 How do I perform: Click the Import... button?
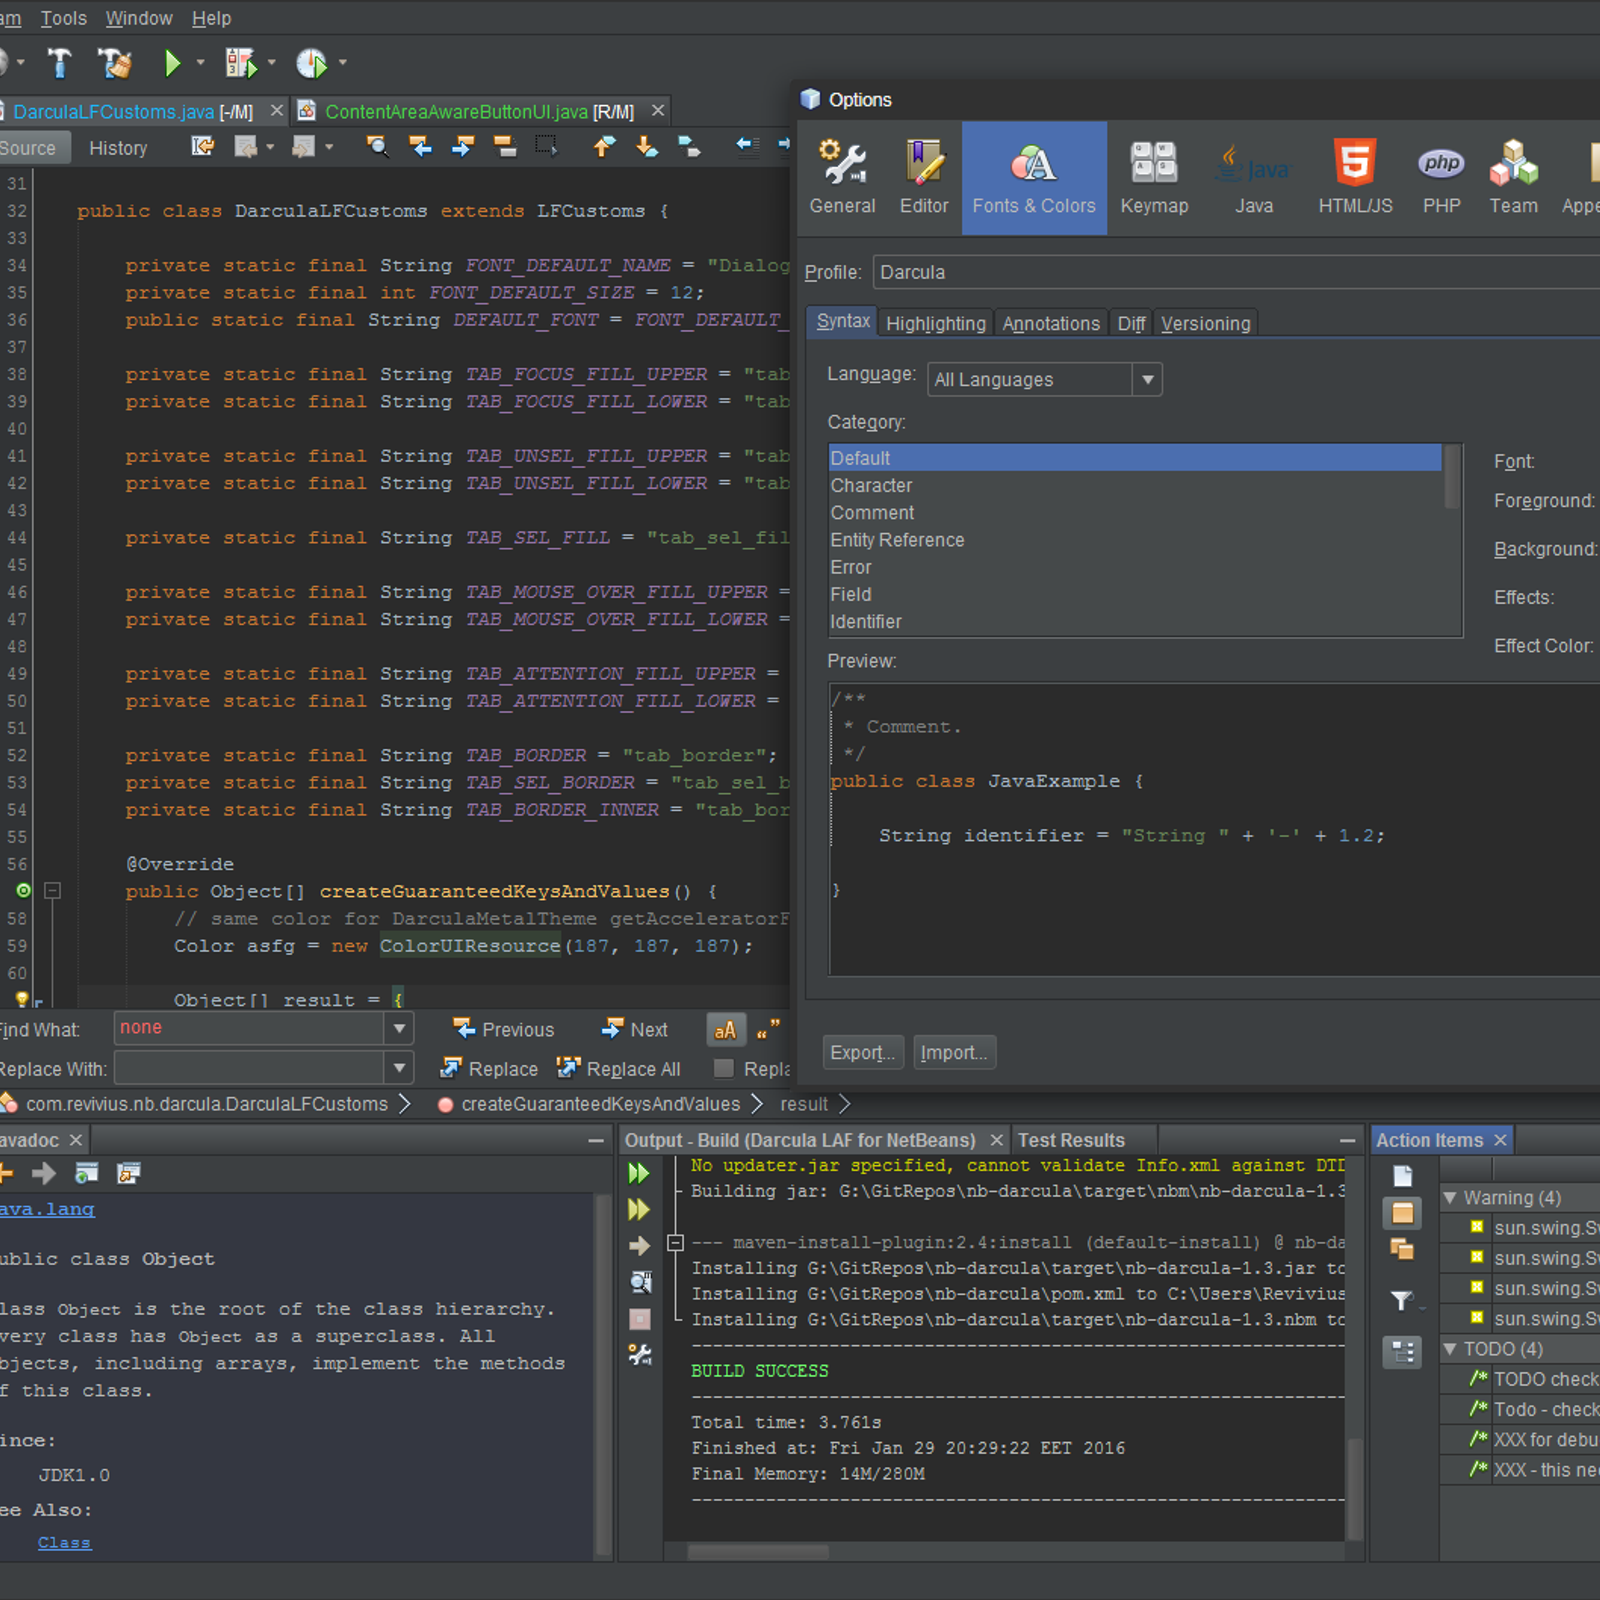point(954,1052)
